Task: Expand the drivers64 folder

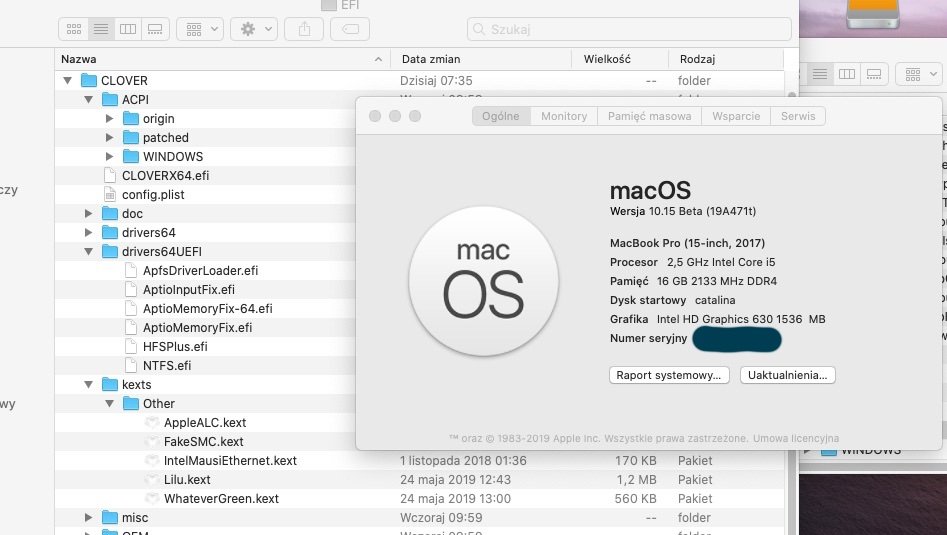Action: coord(89,232)
